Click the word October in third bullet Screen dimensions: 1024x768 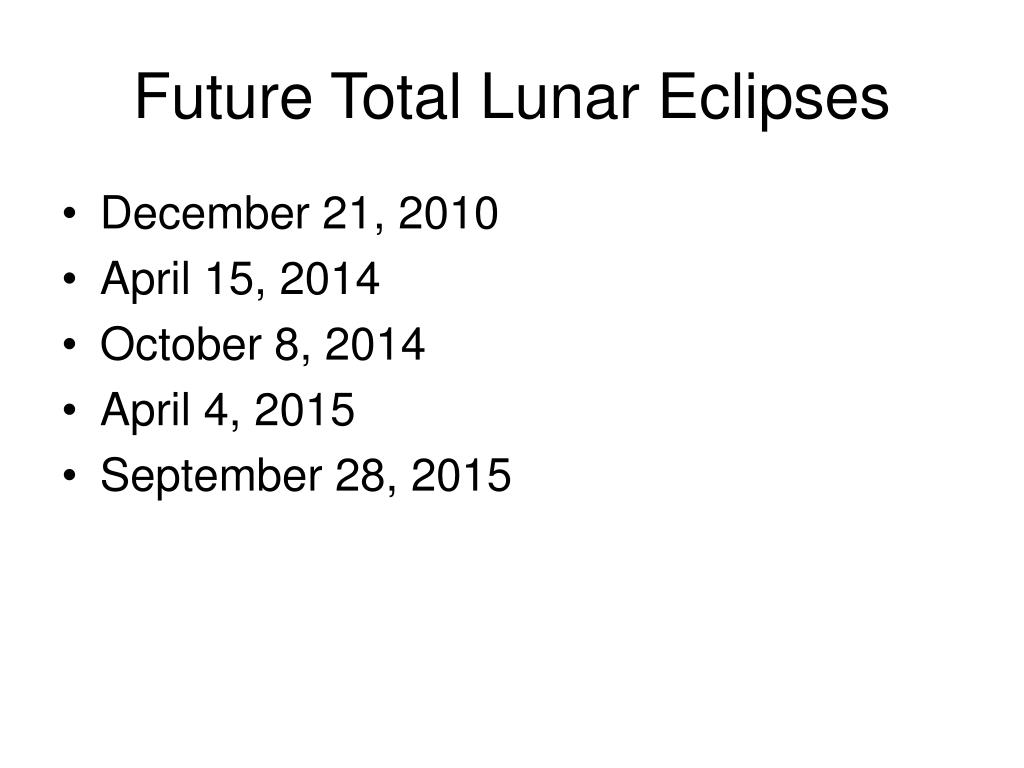pyautogui.click(x=181, y=344)
